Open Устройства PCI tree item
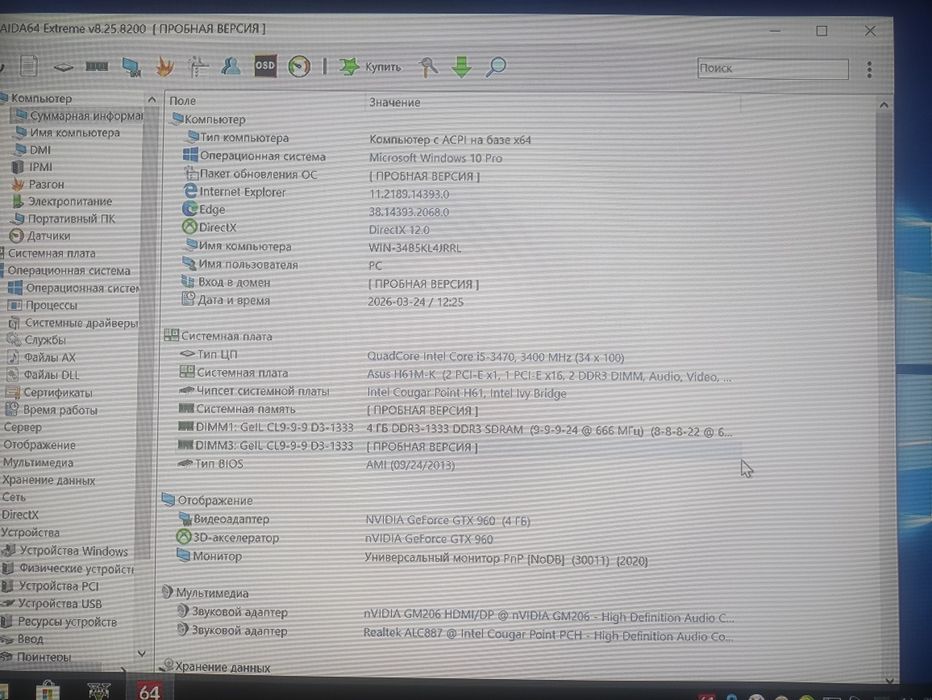The width and height of the screenshot is (932, 700). point(51,587)
